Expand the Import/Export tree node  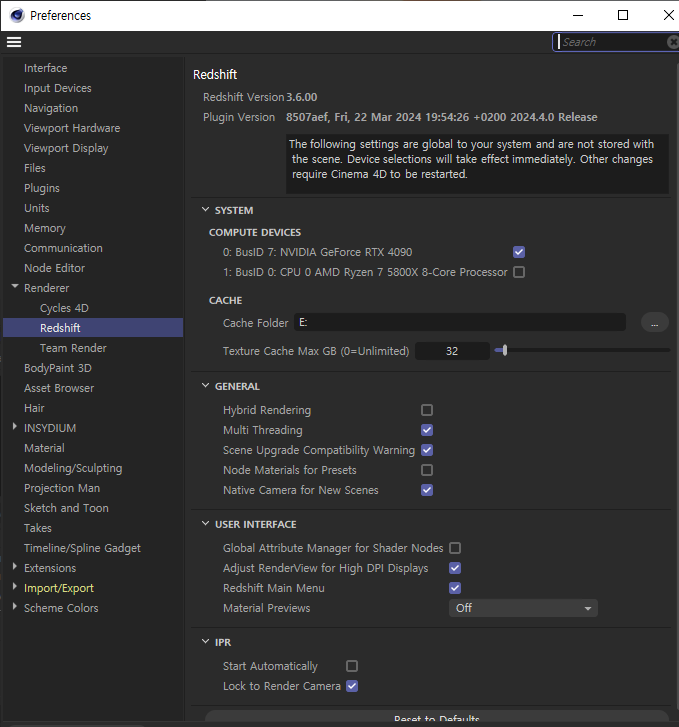[x=15, y=587]
